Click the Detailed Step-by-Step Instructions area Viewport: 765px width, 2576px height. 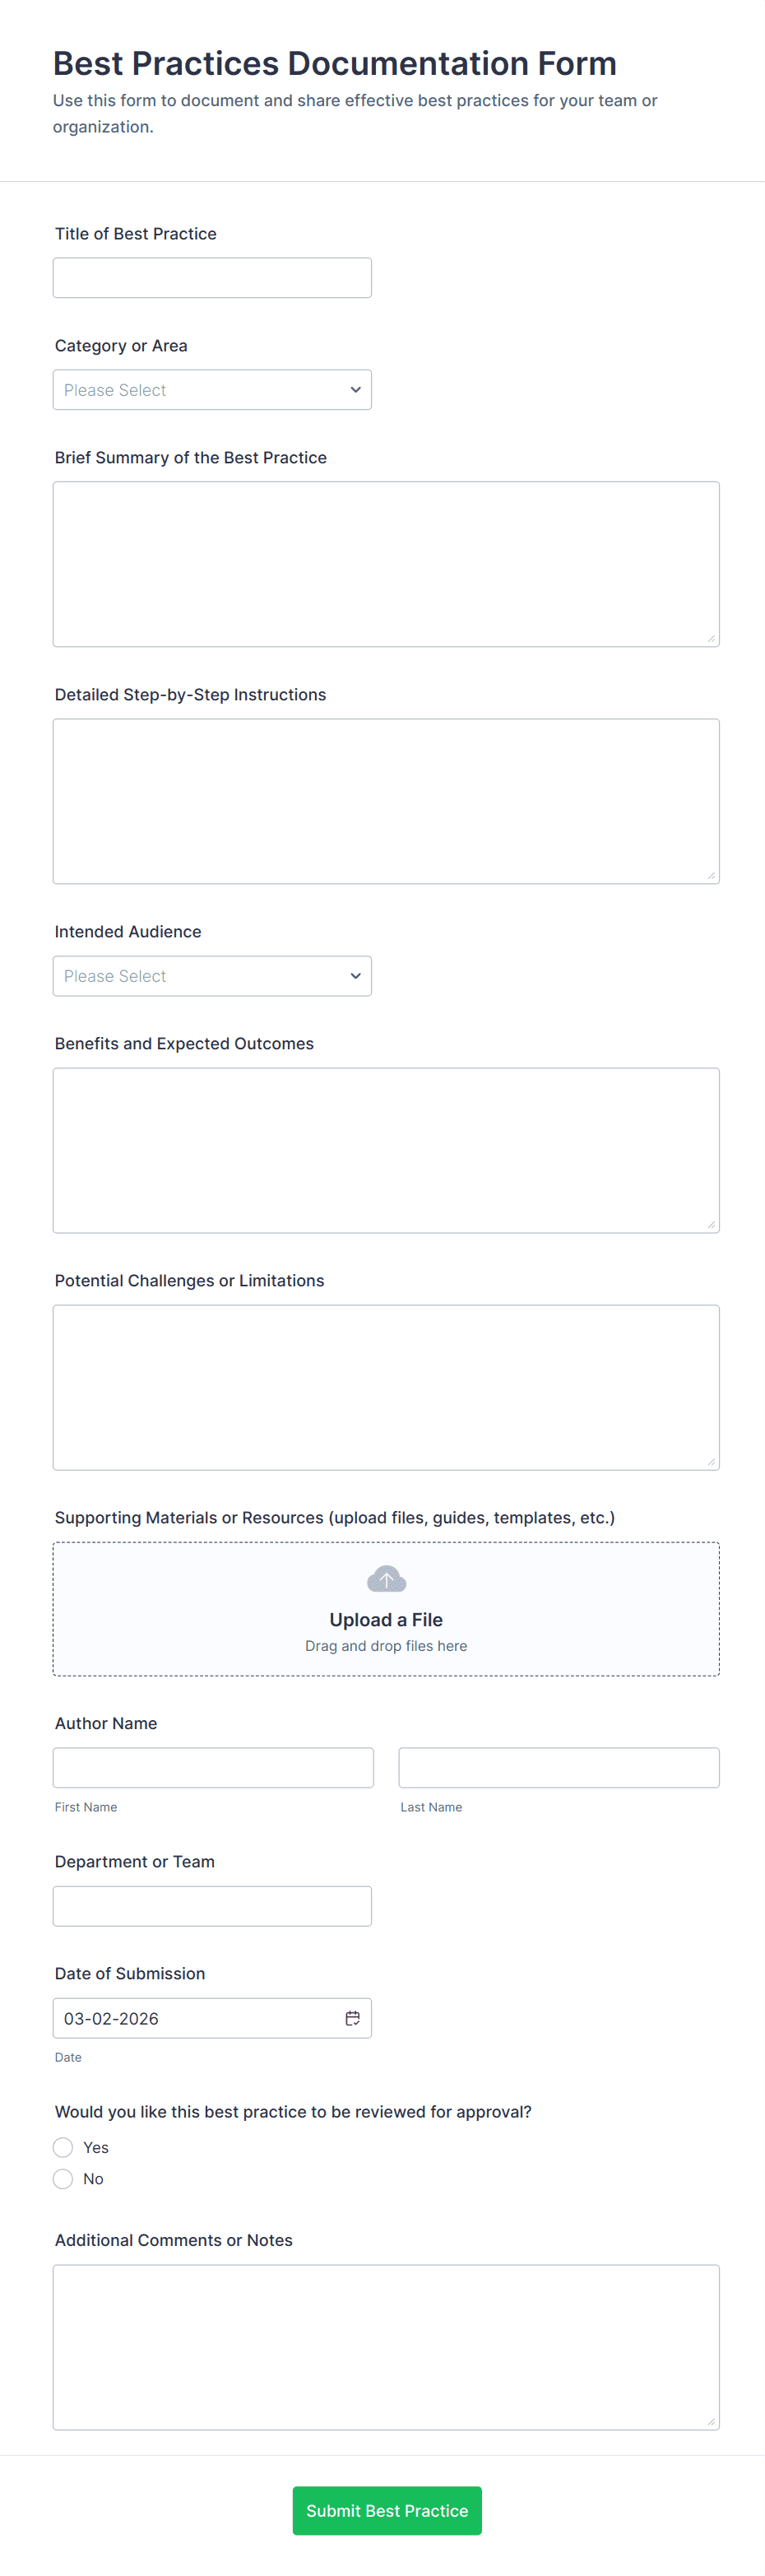coord(386,800)
